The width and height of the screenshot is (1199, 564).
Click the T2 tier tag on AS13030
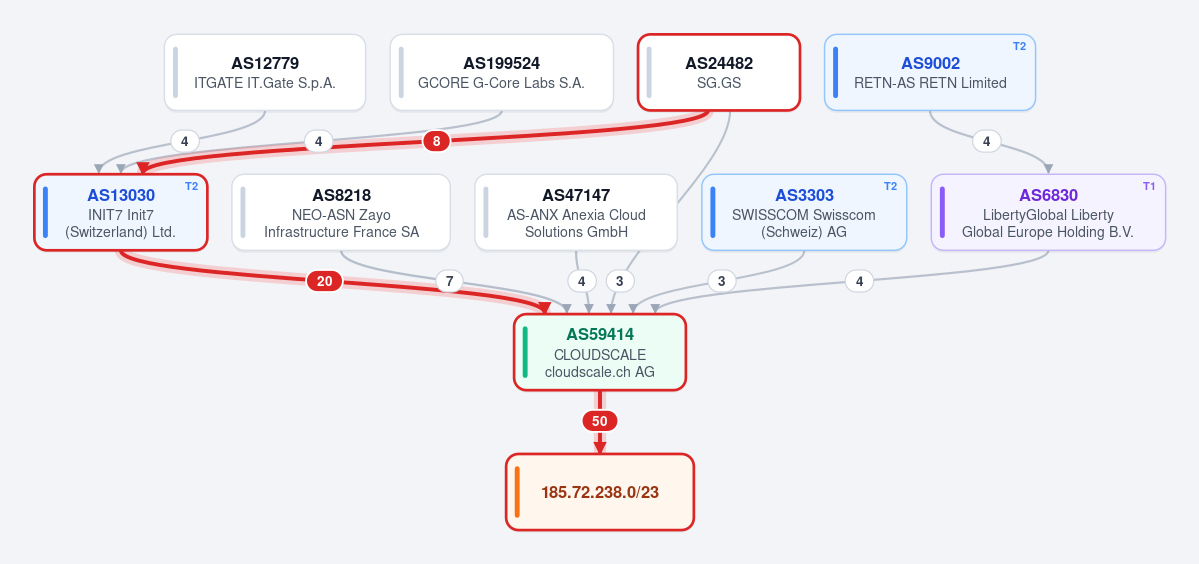[191, 186]
